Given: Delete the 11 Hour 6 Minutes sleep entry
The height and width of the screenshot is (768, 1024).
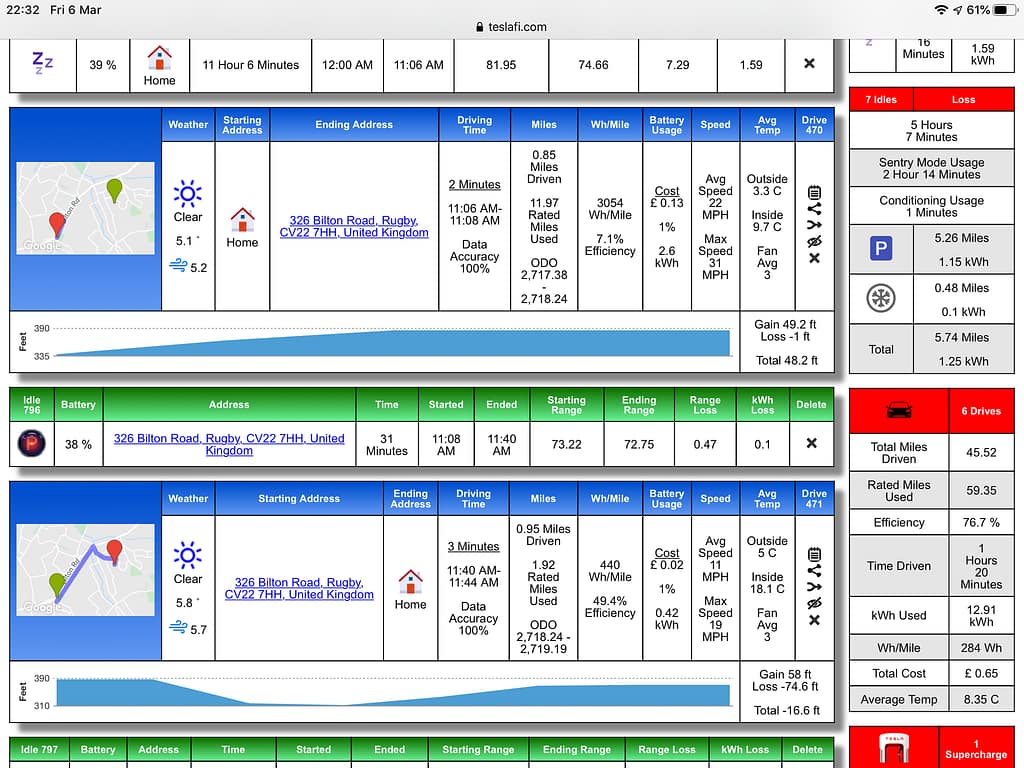Looking at the screenshot, I should 809,64.
